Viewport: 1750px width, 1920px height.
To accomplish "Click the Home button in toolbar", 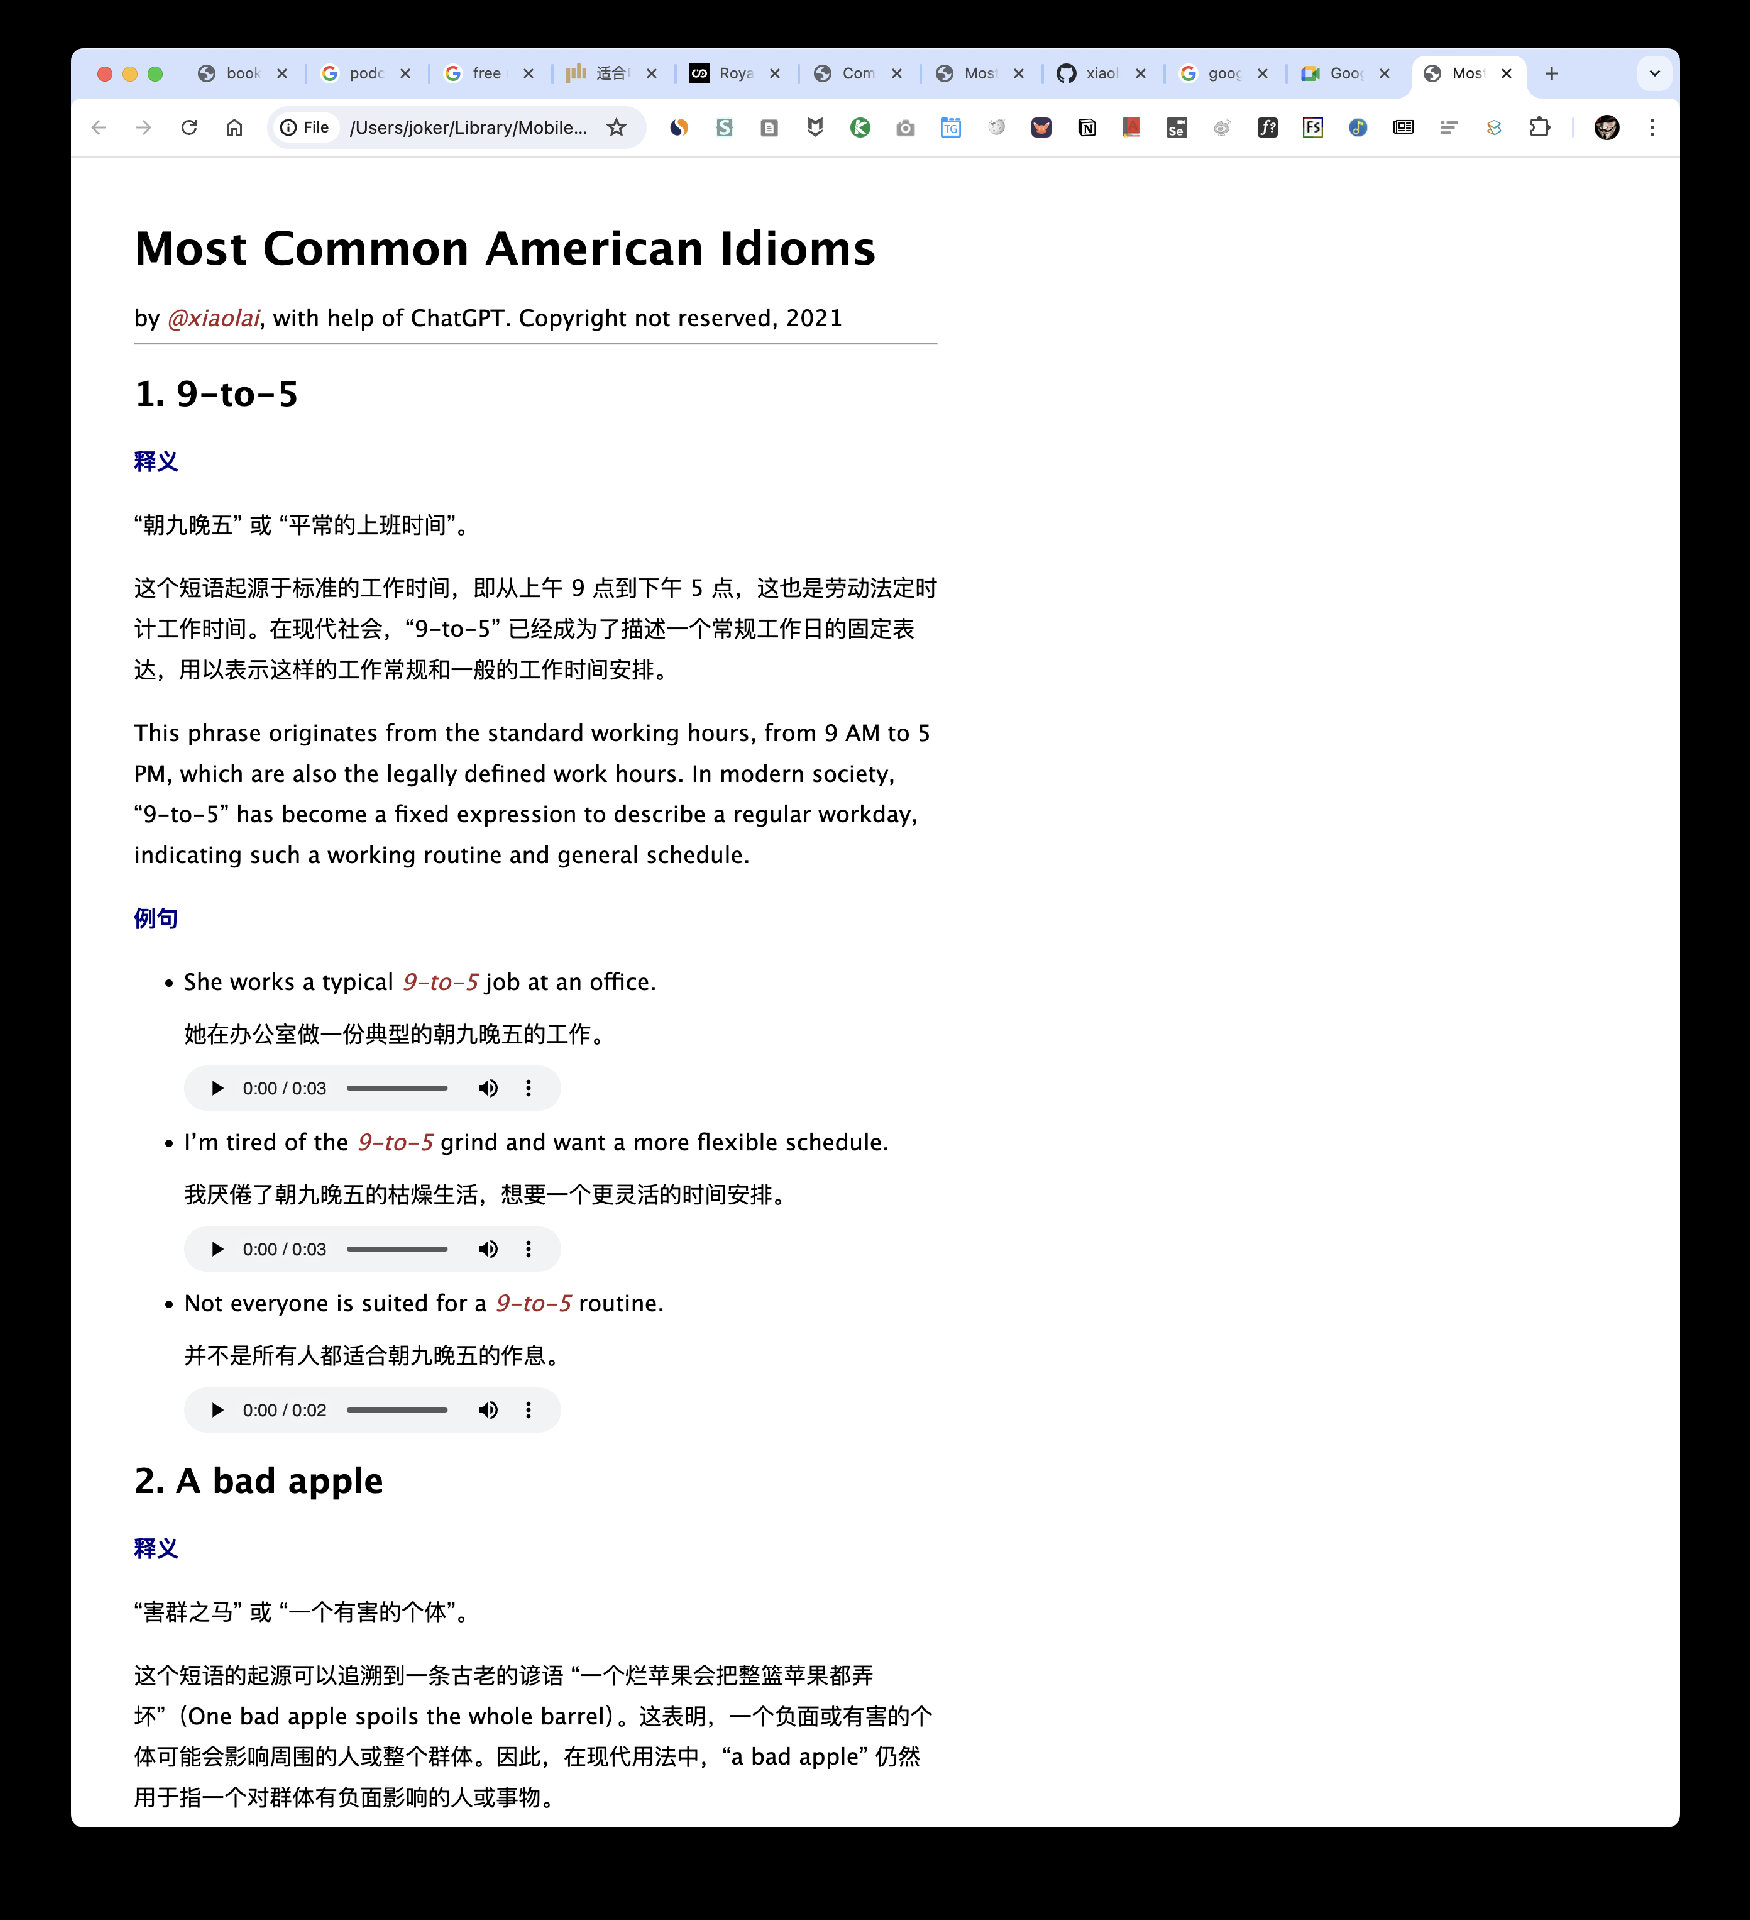I will coord(234,127).
